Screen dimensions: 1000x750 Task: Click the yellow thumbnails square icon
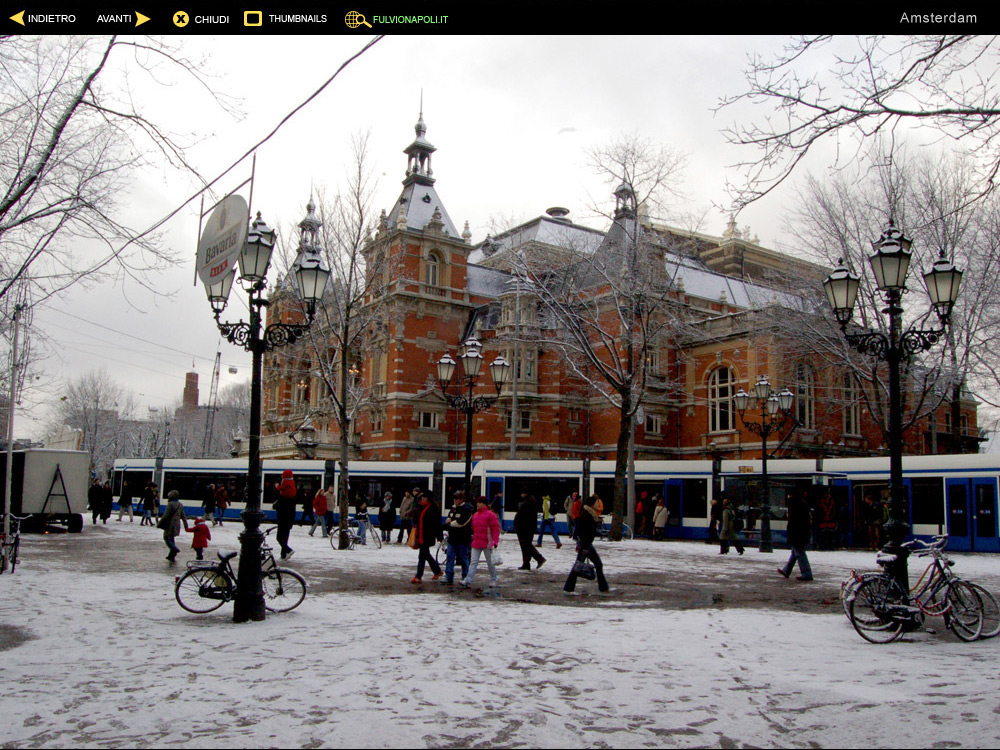(253, 18)
